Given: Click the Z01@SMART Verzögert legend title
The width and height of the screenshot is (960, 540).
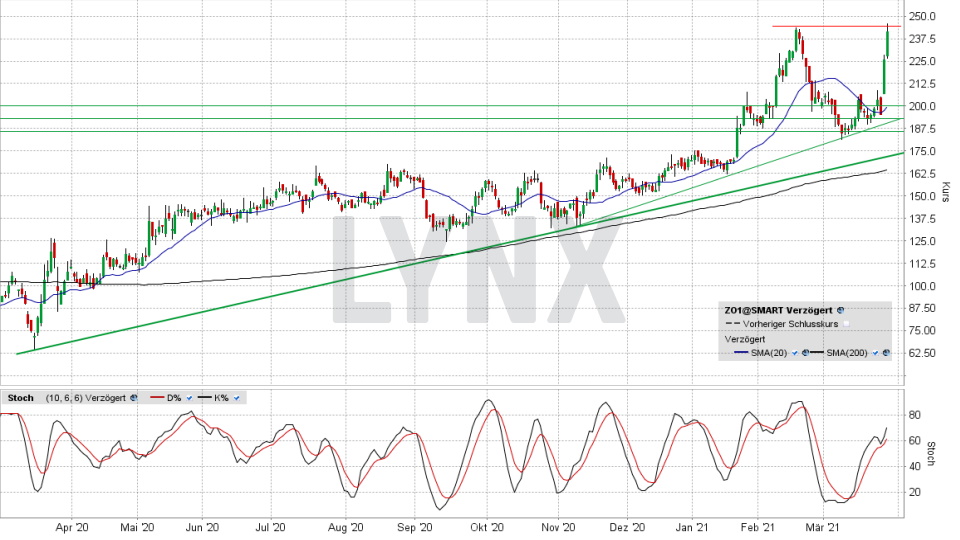Looking at the screenshot, I should coord(778,311).
